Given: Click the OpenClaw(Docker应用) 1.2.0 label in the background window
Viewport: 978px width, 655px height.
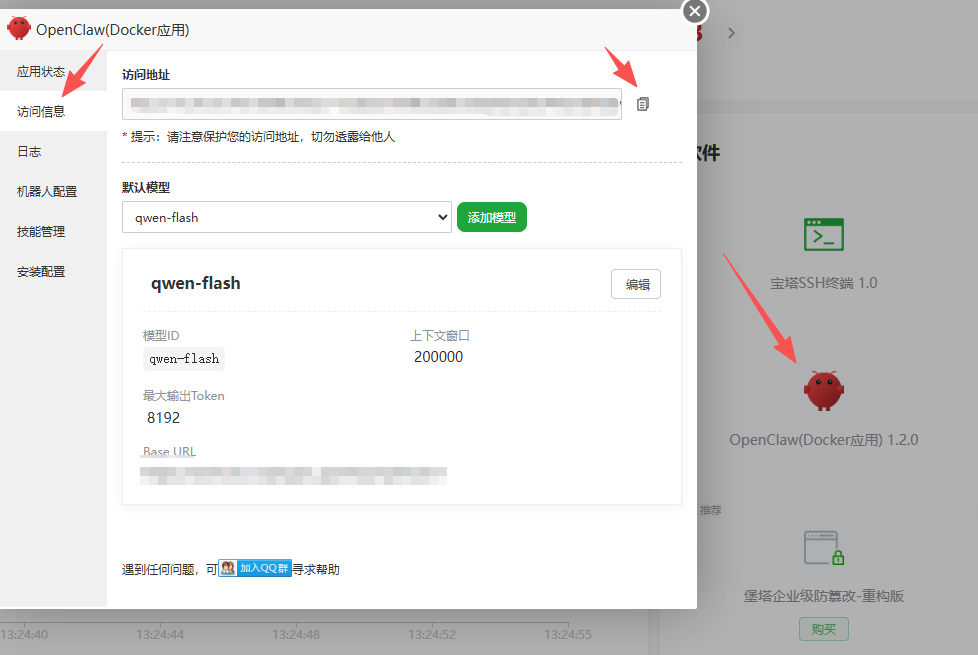Looking at the screenshot, I should [824, 440].
